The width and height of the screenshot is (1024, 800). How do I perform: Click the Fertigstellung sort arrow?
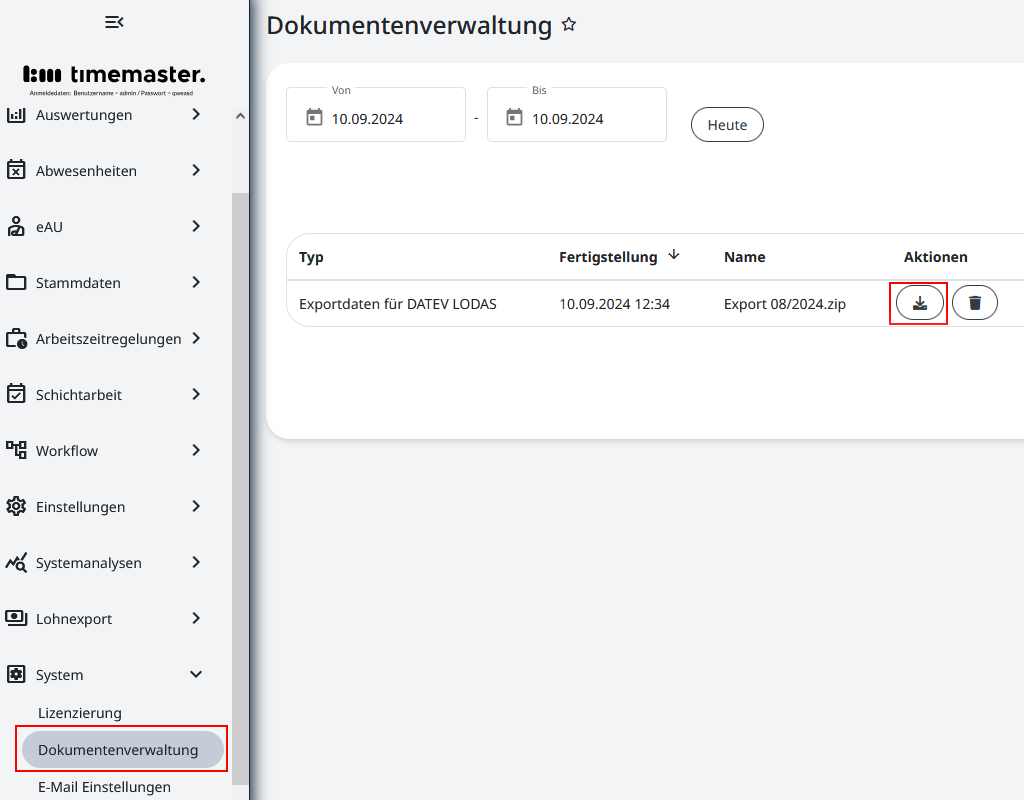point(674,255)
